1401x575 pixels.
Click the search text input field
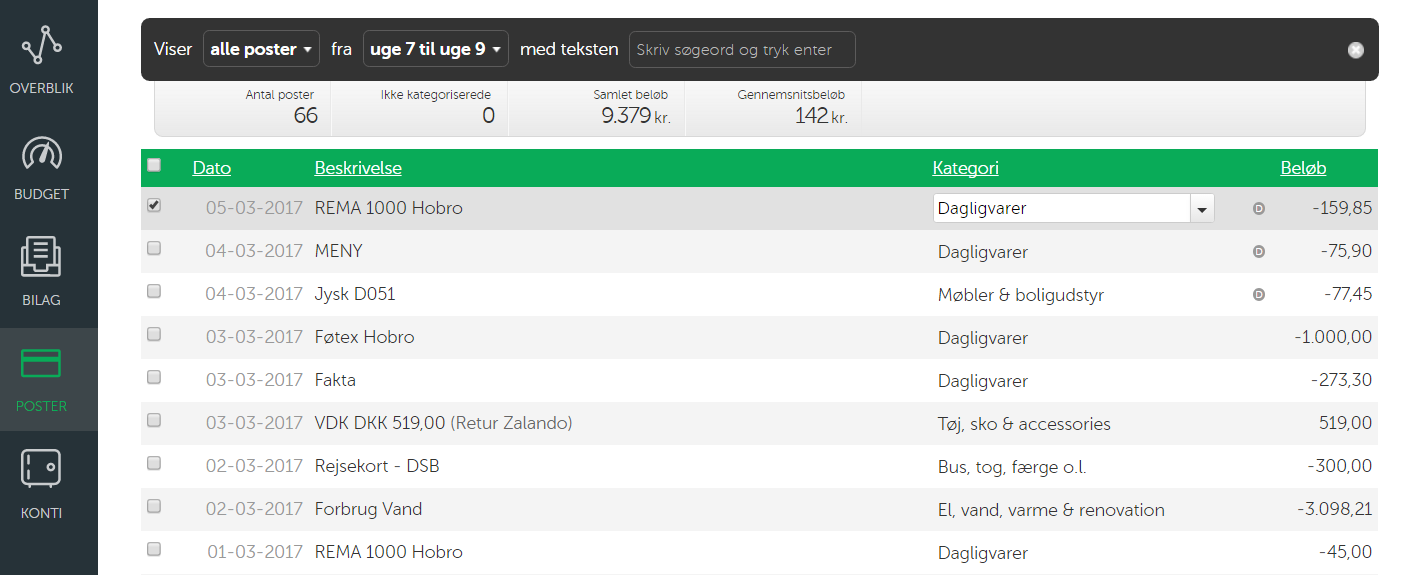tap(741, 49)
